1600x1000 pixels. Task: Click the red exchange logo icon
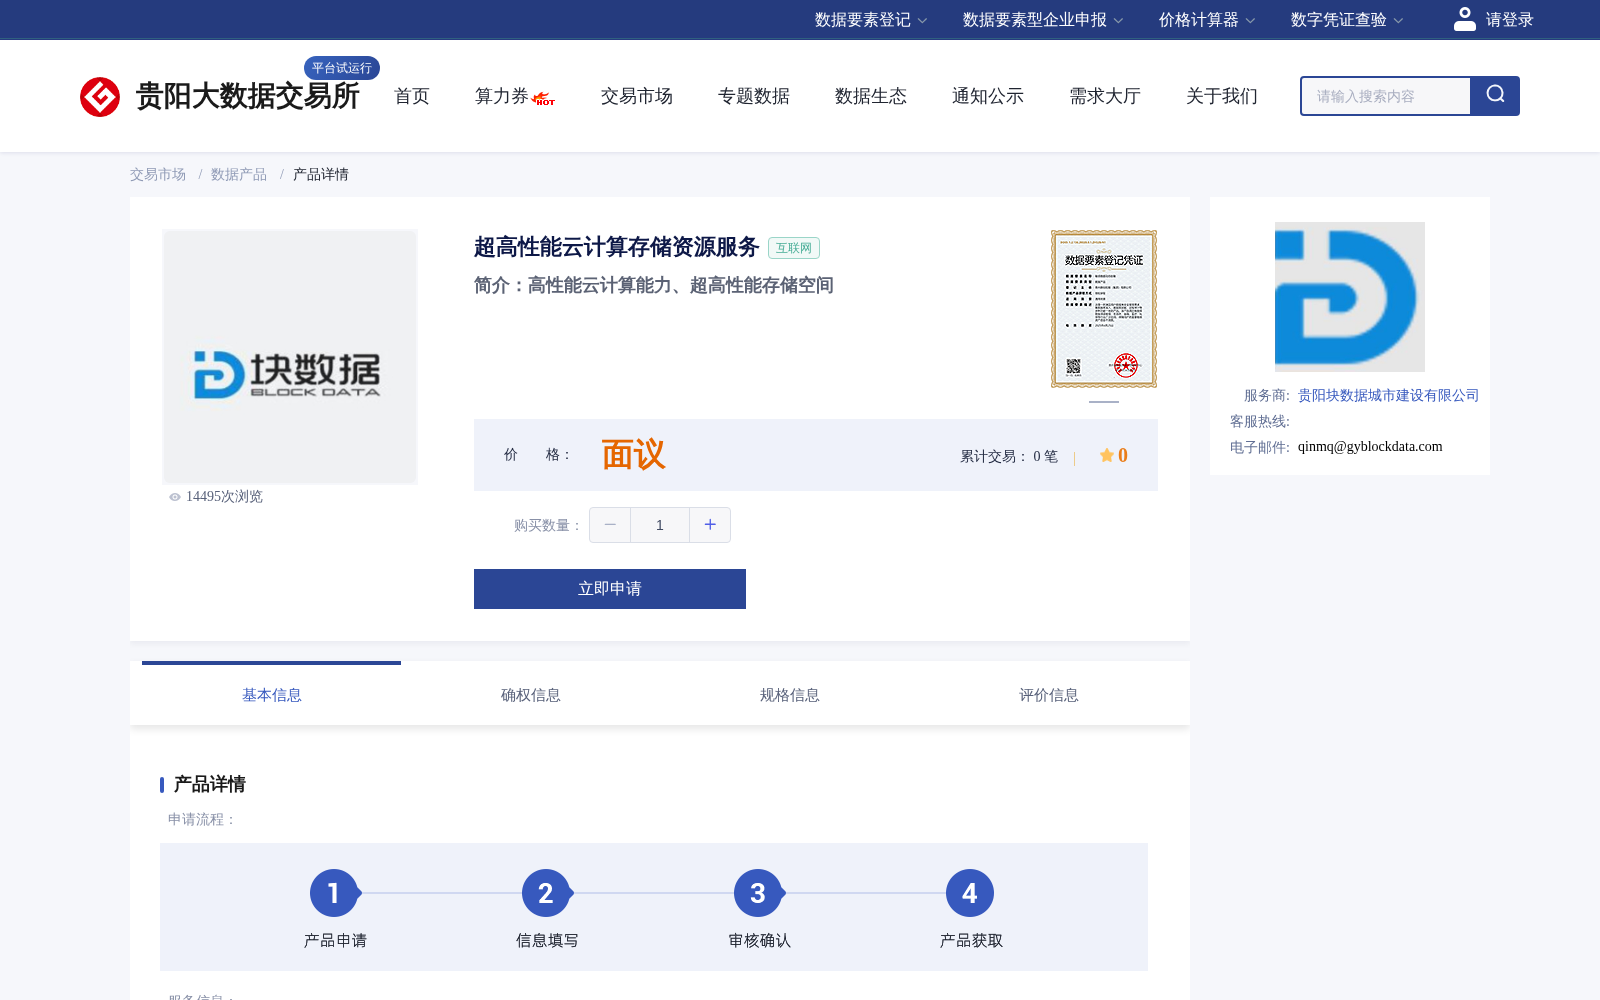tap(100, 97)
